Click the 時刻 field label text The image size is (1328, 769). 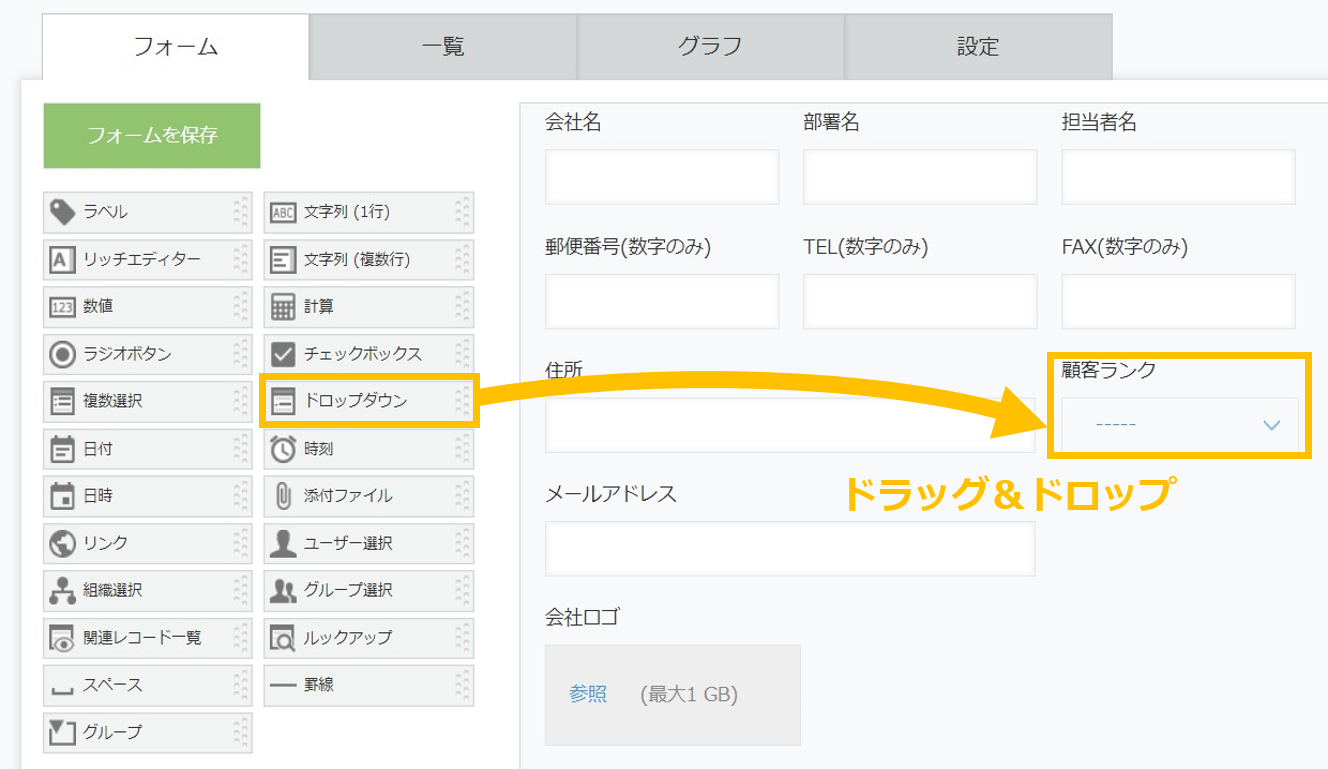coord(319,449)
